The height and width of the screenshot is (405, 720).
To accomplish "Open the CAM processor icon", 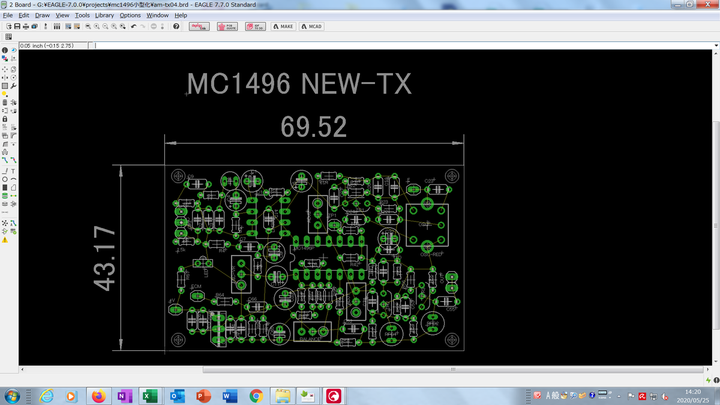I will click(34, 26).
